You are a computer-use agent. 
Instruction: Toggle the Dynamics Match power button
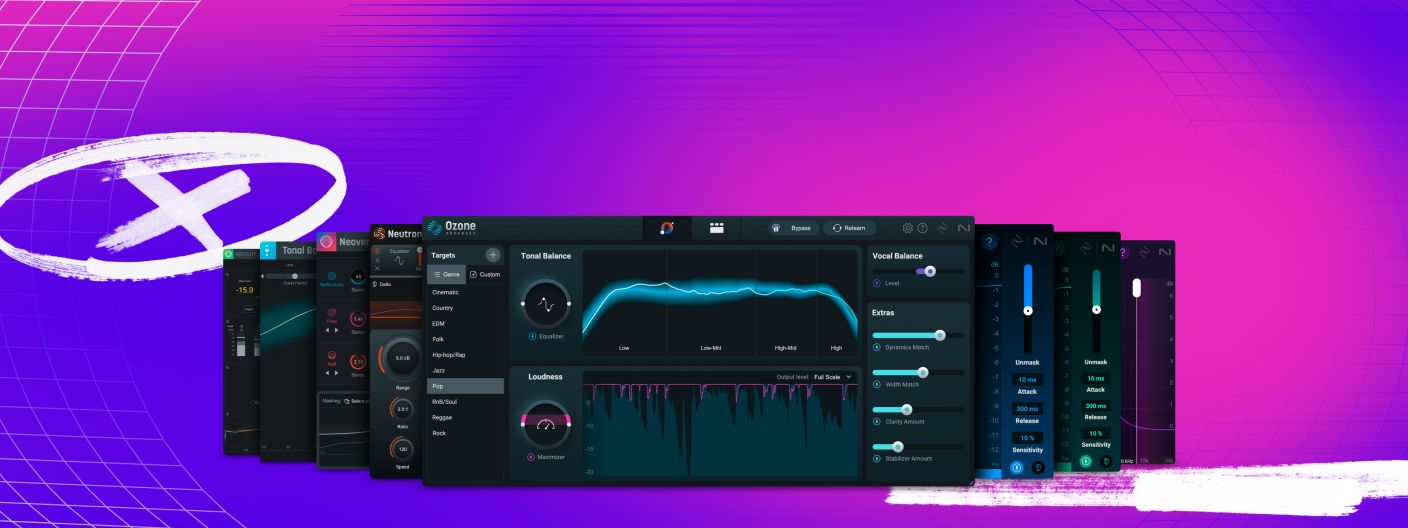pos(877,347)
